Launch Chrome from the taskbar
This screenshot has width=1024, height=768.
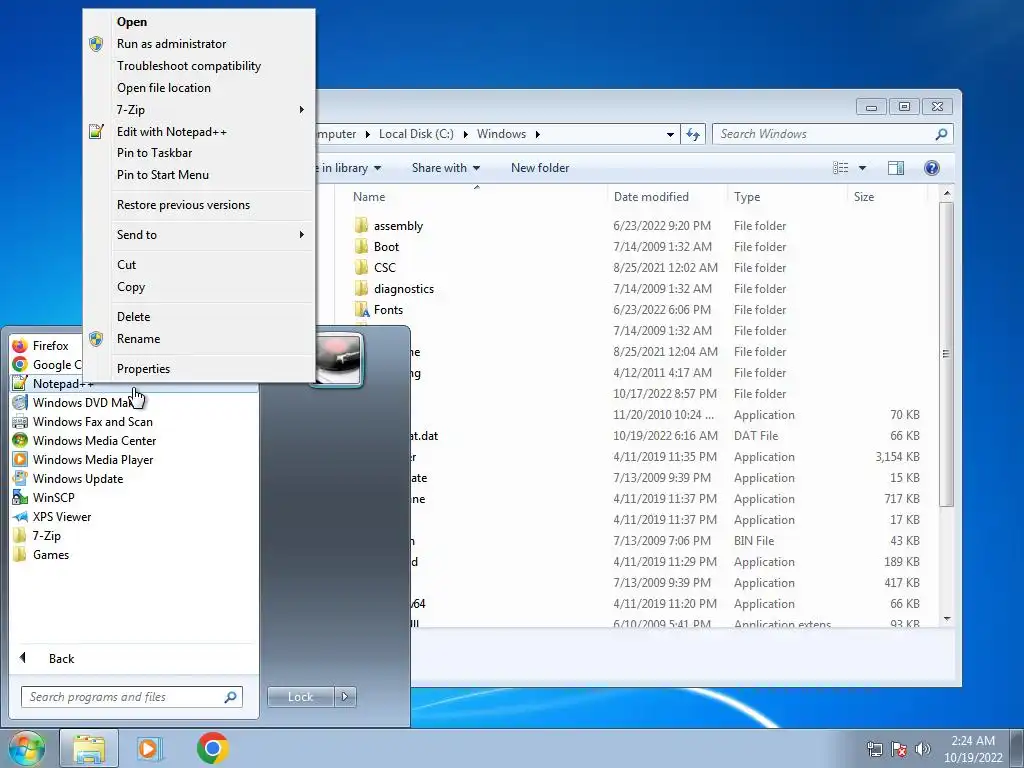(x=212, y=748)
